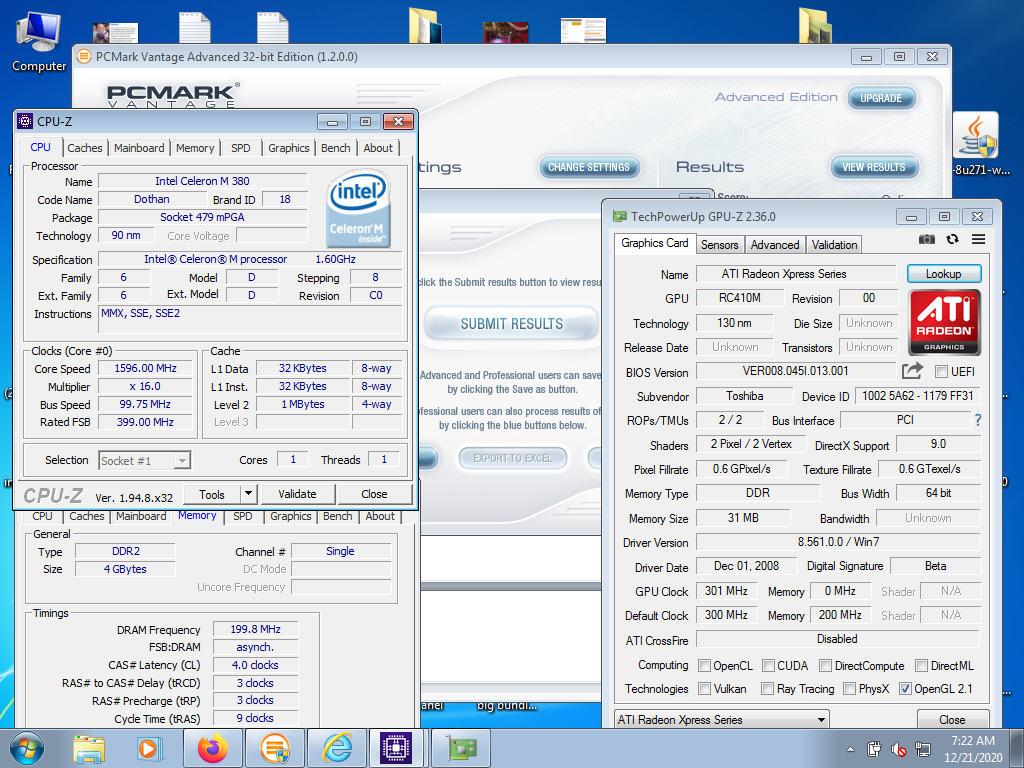Click the Driver Version field in GPU-Z
Image resolution: width=1024 pixels, height=768 pixels.
pyautogui.click(x=838, y=541)
